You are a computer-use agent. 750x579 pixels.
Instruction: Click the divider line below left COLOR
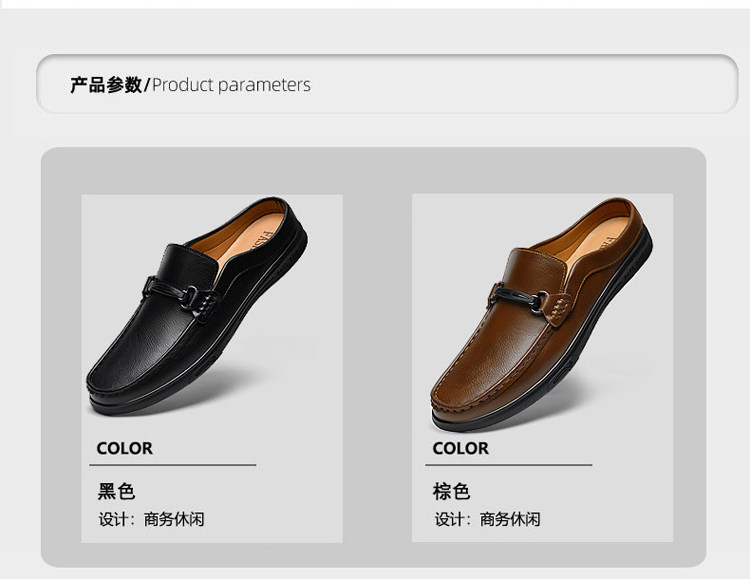[x=175, y=465]
